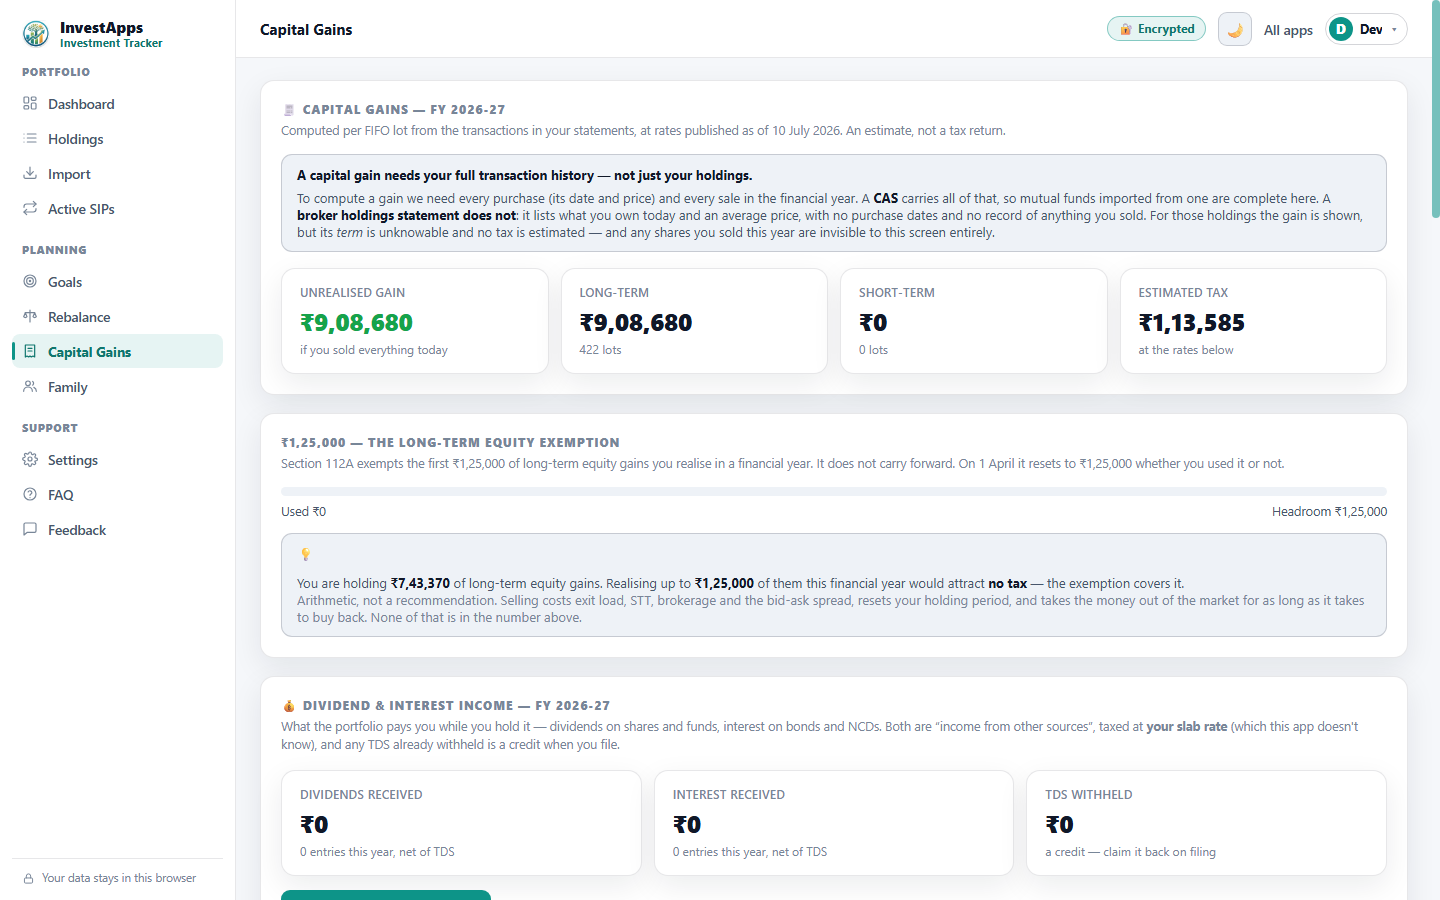
Task: Click the teal button below Dividends card
Action: pyautogui.click(x=386, y=895)
